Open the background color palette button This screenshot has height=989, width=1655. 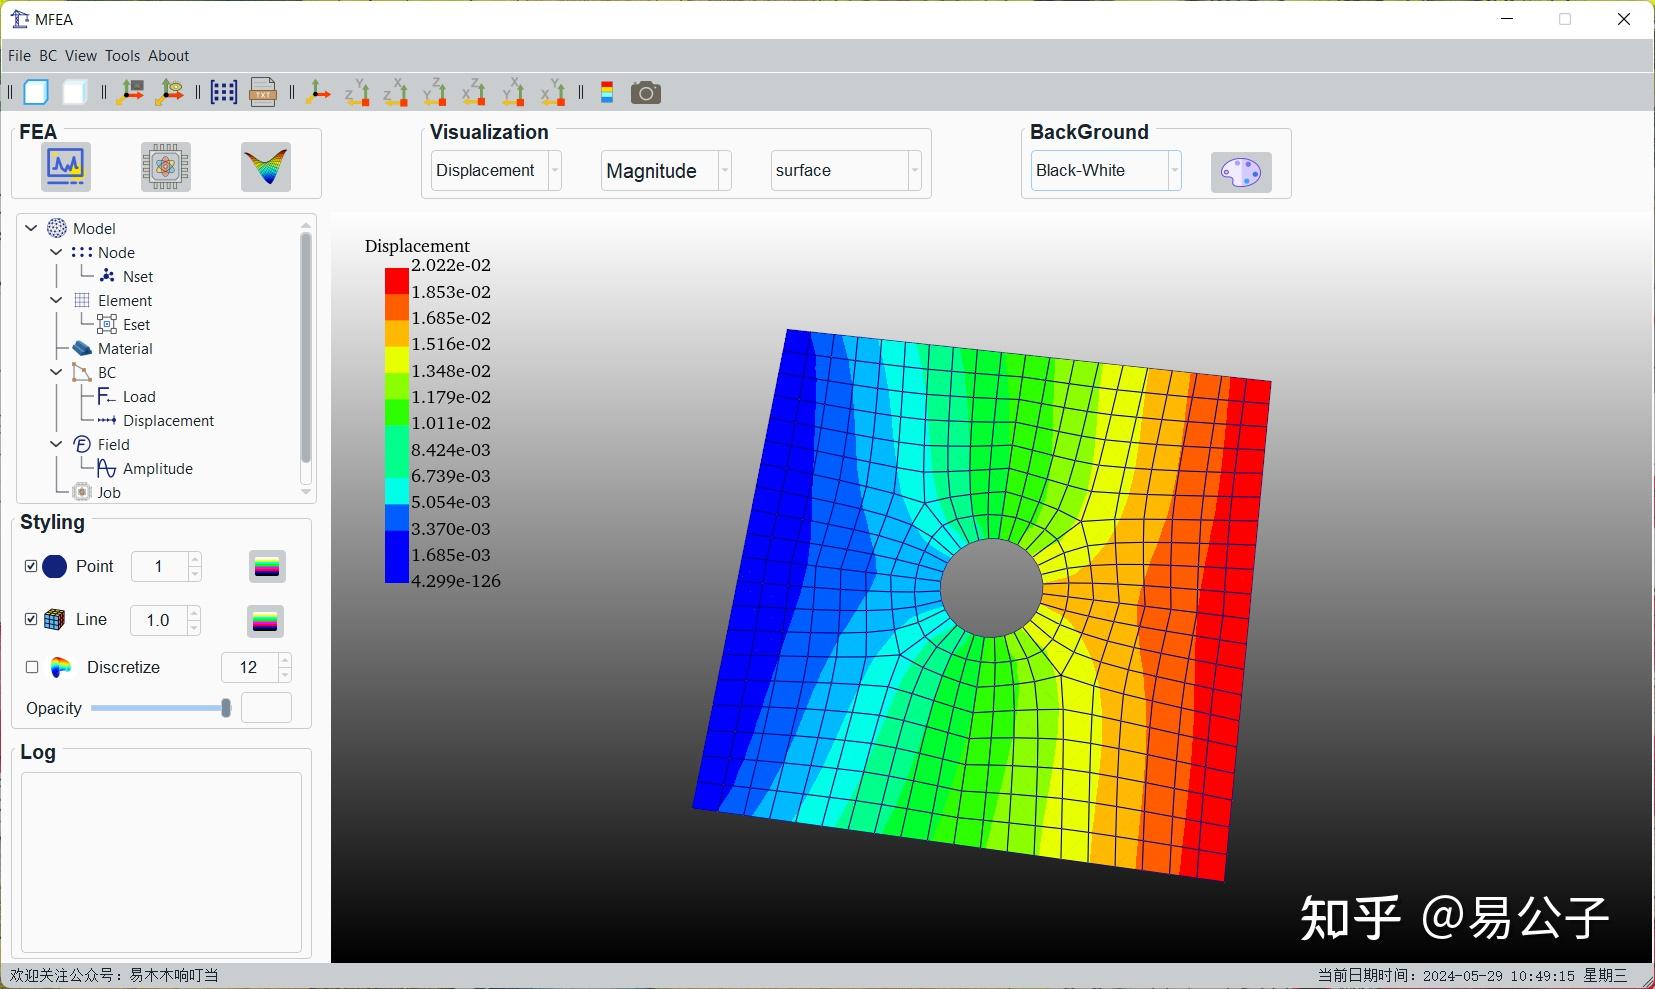(1241, 172)
